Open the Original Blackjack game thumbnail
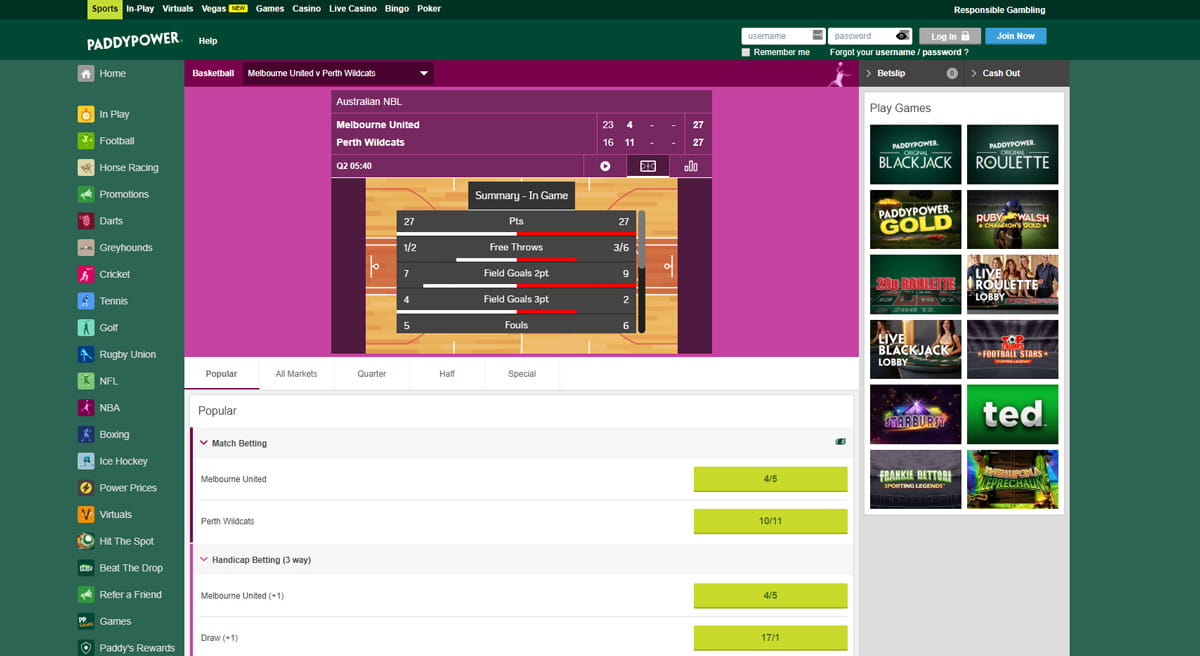1200x656 pixels. pyautogui.click(x=915, y=154)
